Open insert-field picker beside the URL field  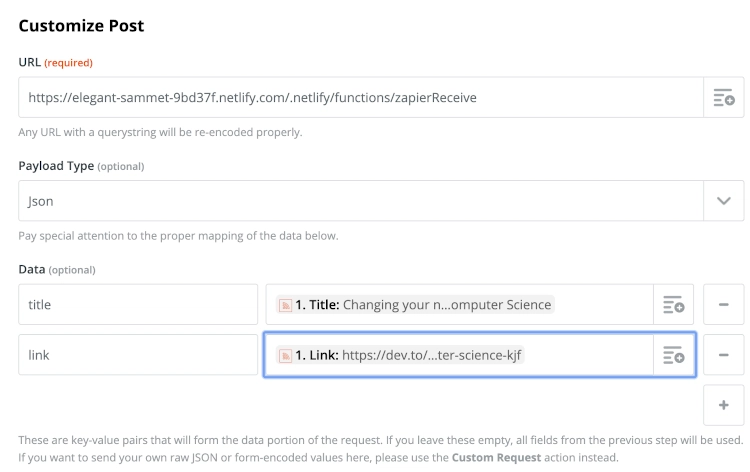click(x=723, y=98)
